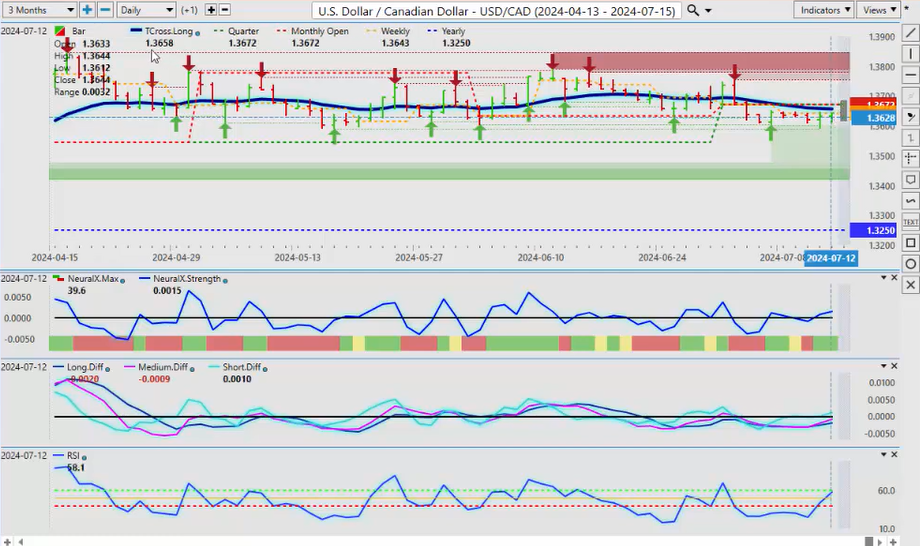This screenshot has width=920, height=546.
Task: Click the black plus forecast increment button
Action: 211,10
